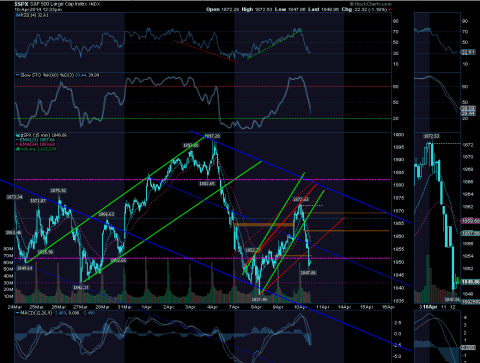Click the 1866.63 price label
The width and height of the screenshot is (480, 363).
click(106, 214)
